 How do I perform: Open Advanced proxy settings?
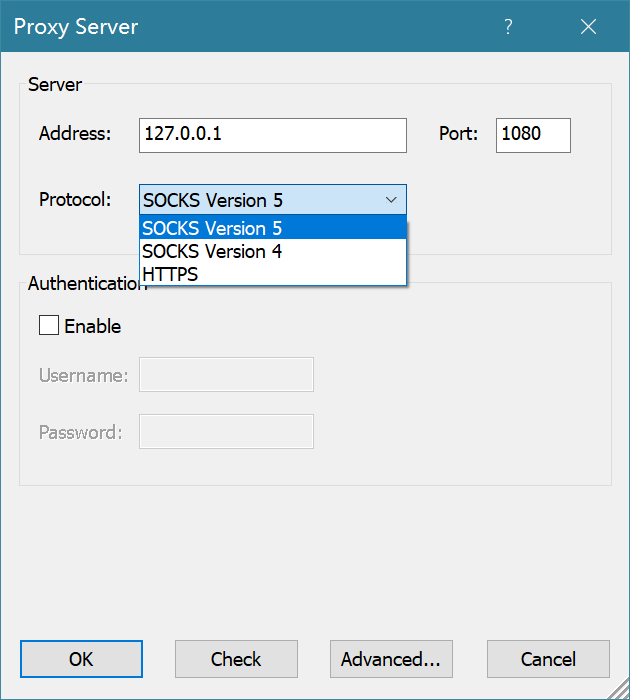point(391,659)
